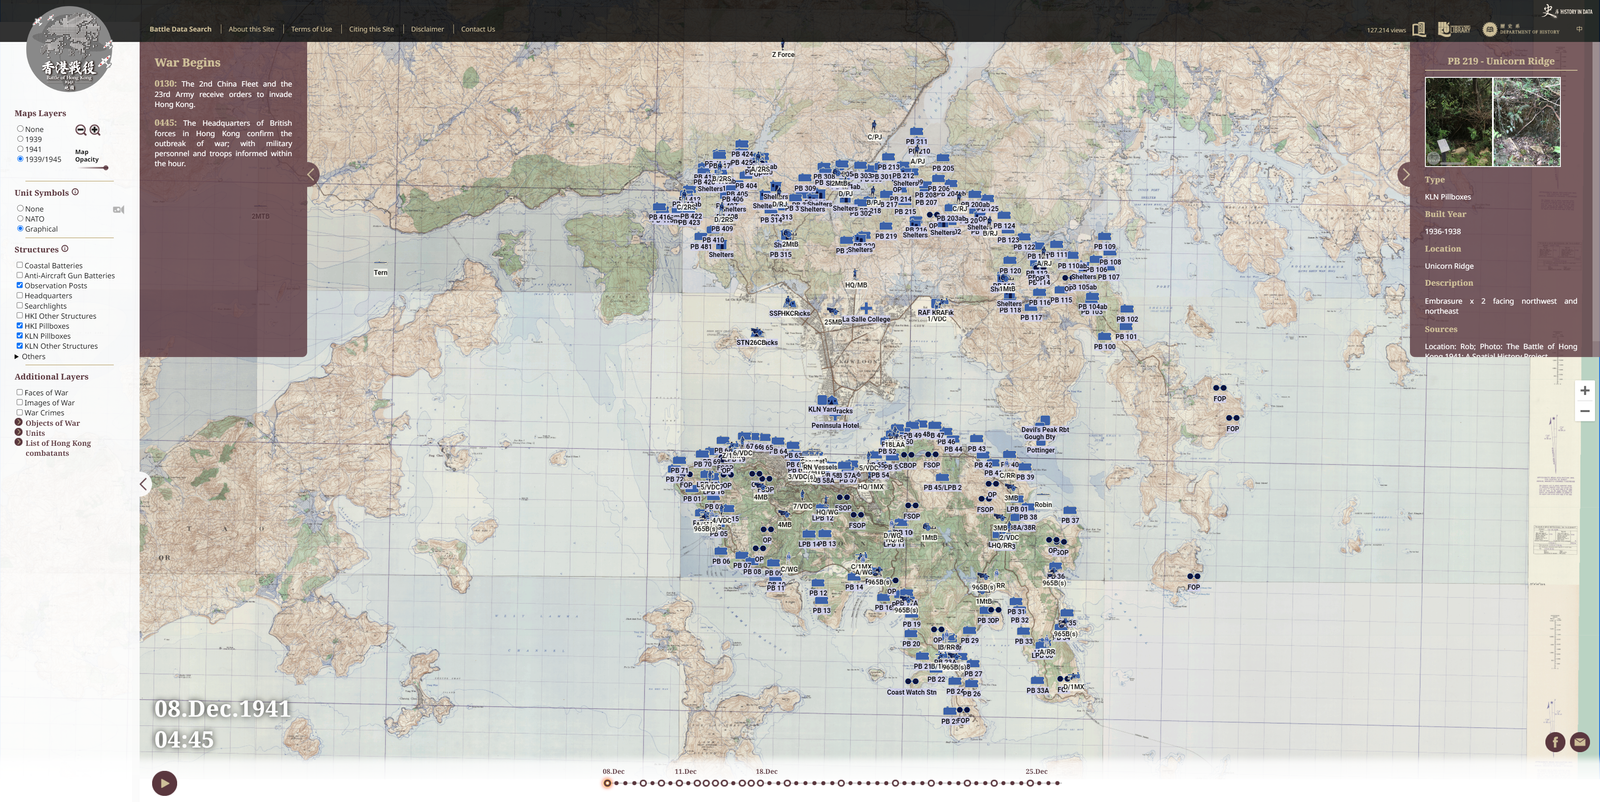Collapse the left sidebar using the arrow

pyautogui.click(x=144, y=484)
